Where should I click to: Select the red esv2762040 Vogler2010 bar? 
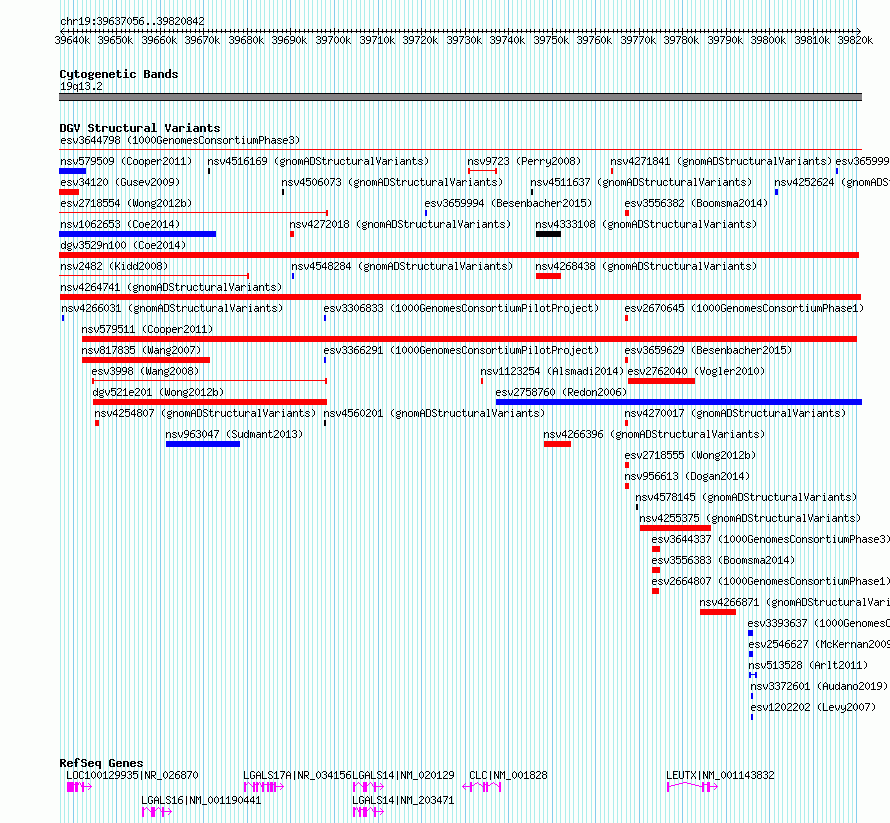661,381
